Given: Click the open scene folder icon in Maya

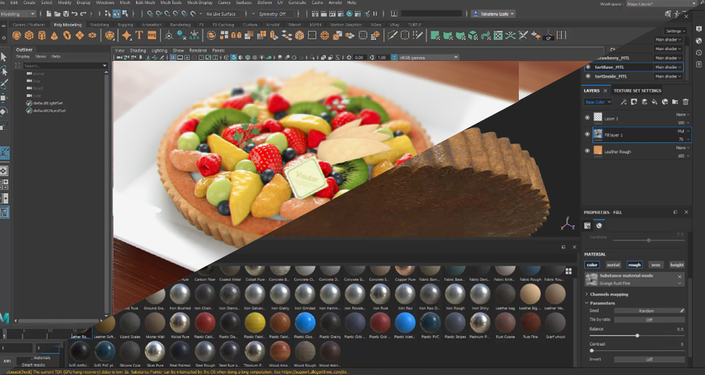Looking at the screenshot, I should [57, 14].
